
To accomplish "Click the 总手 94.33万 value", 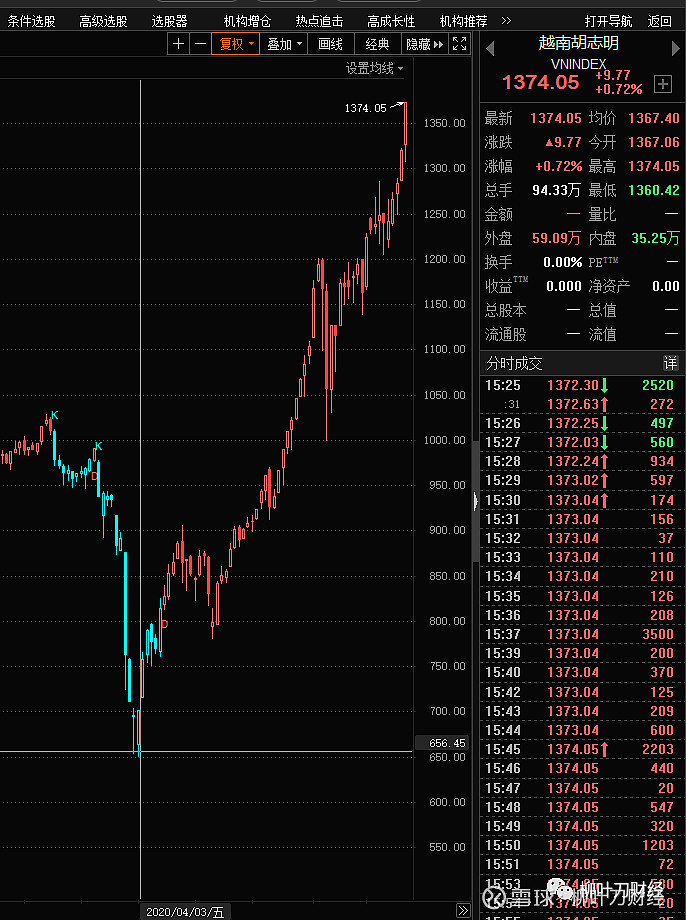I will [x=556, y=190].
